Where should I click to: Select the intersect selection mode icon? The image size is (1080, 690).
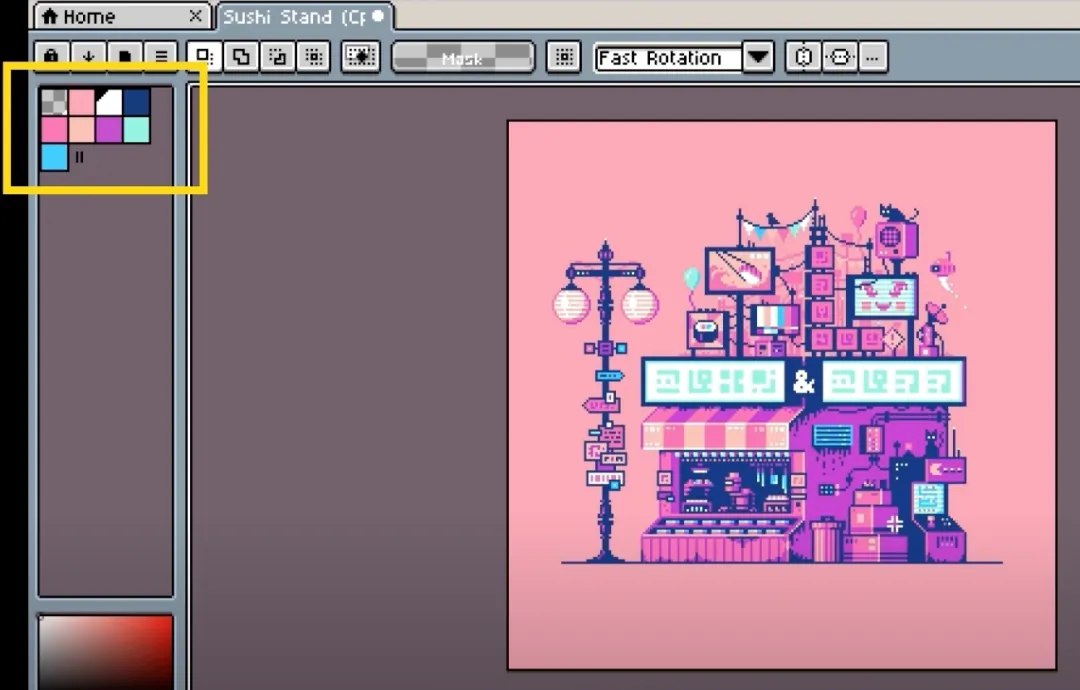tap(314, 56)
